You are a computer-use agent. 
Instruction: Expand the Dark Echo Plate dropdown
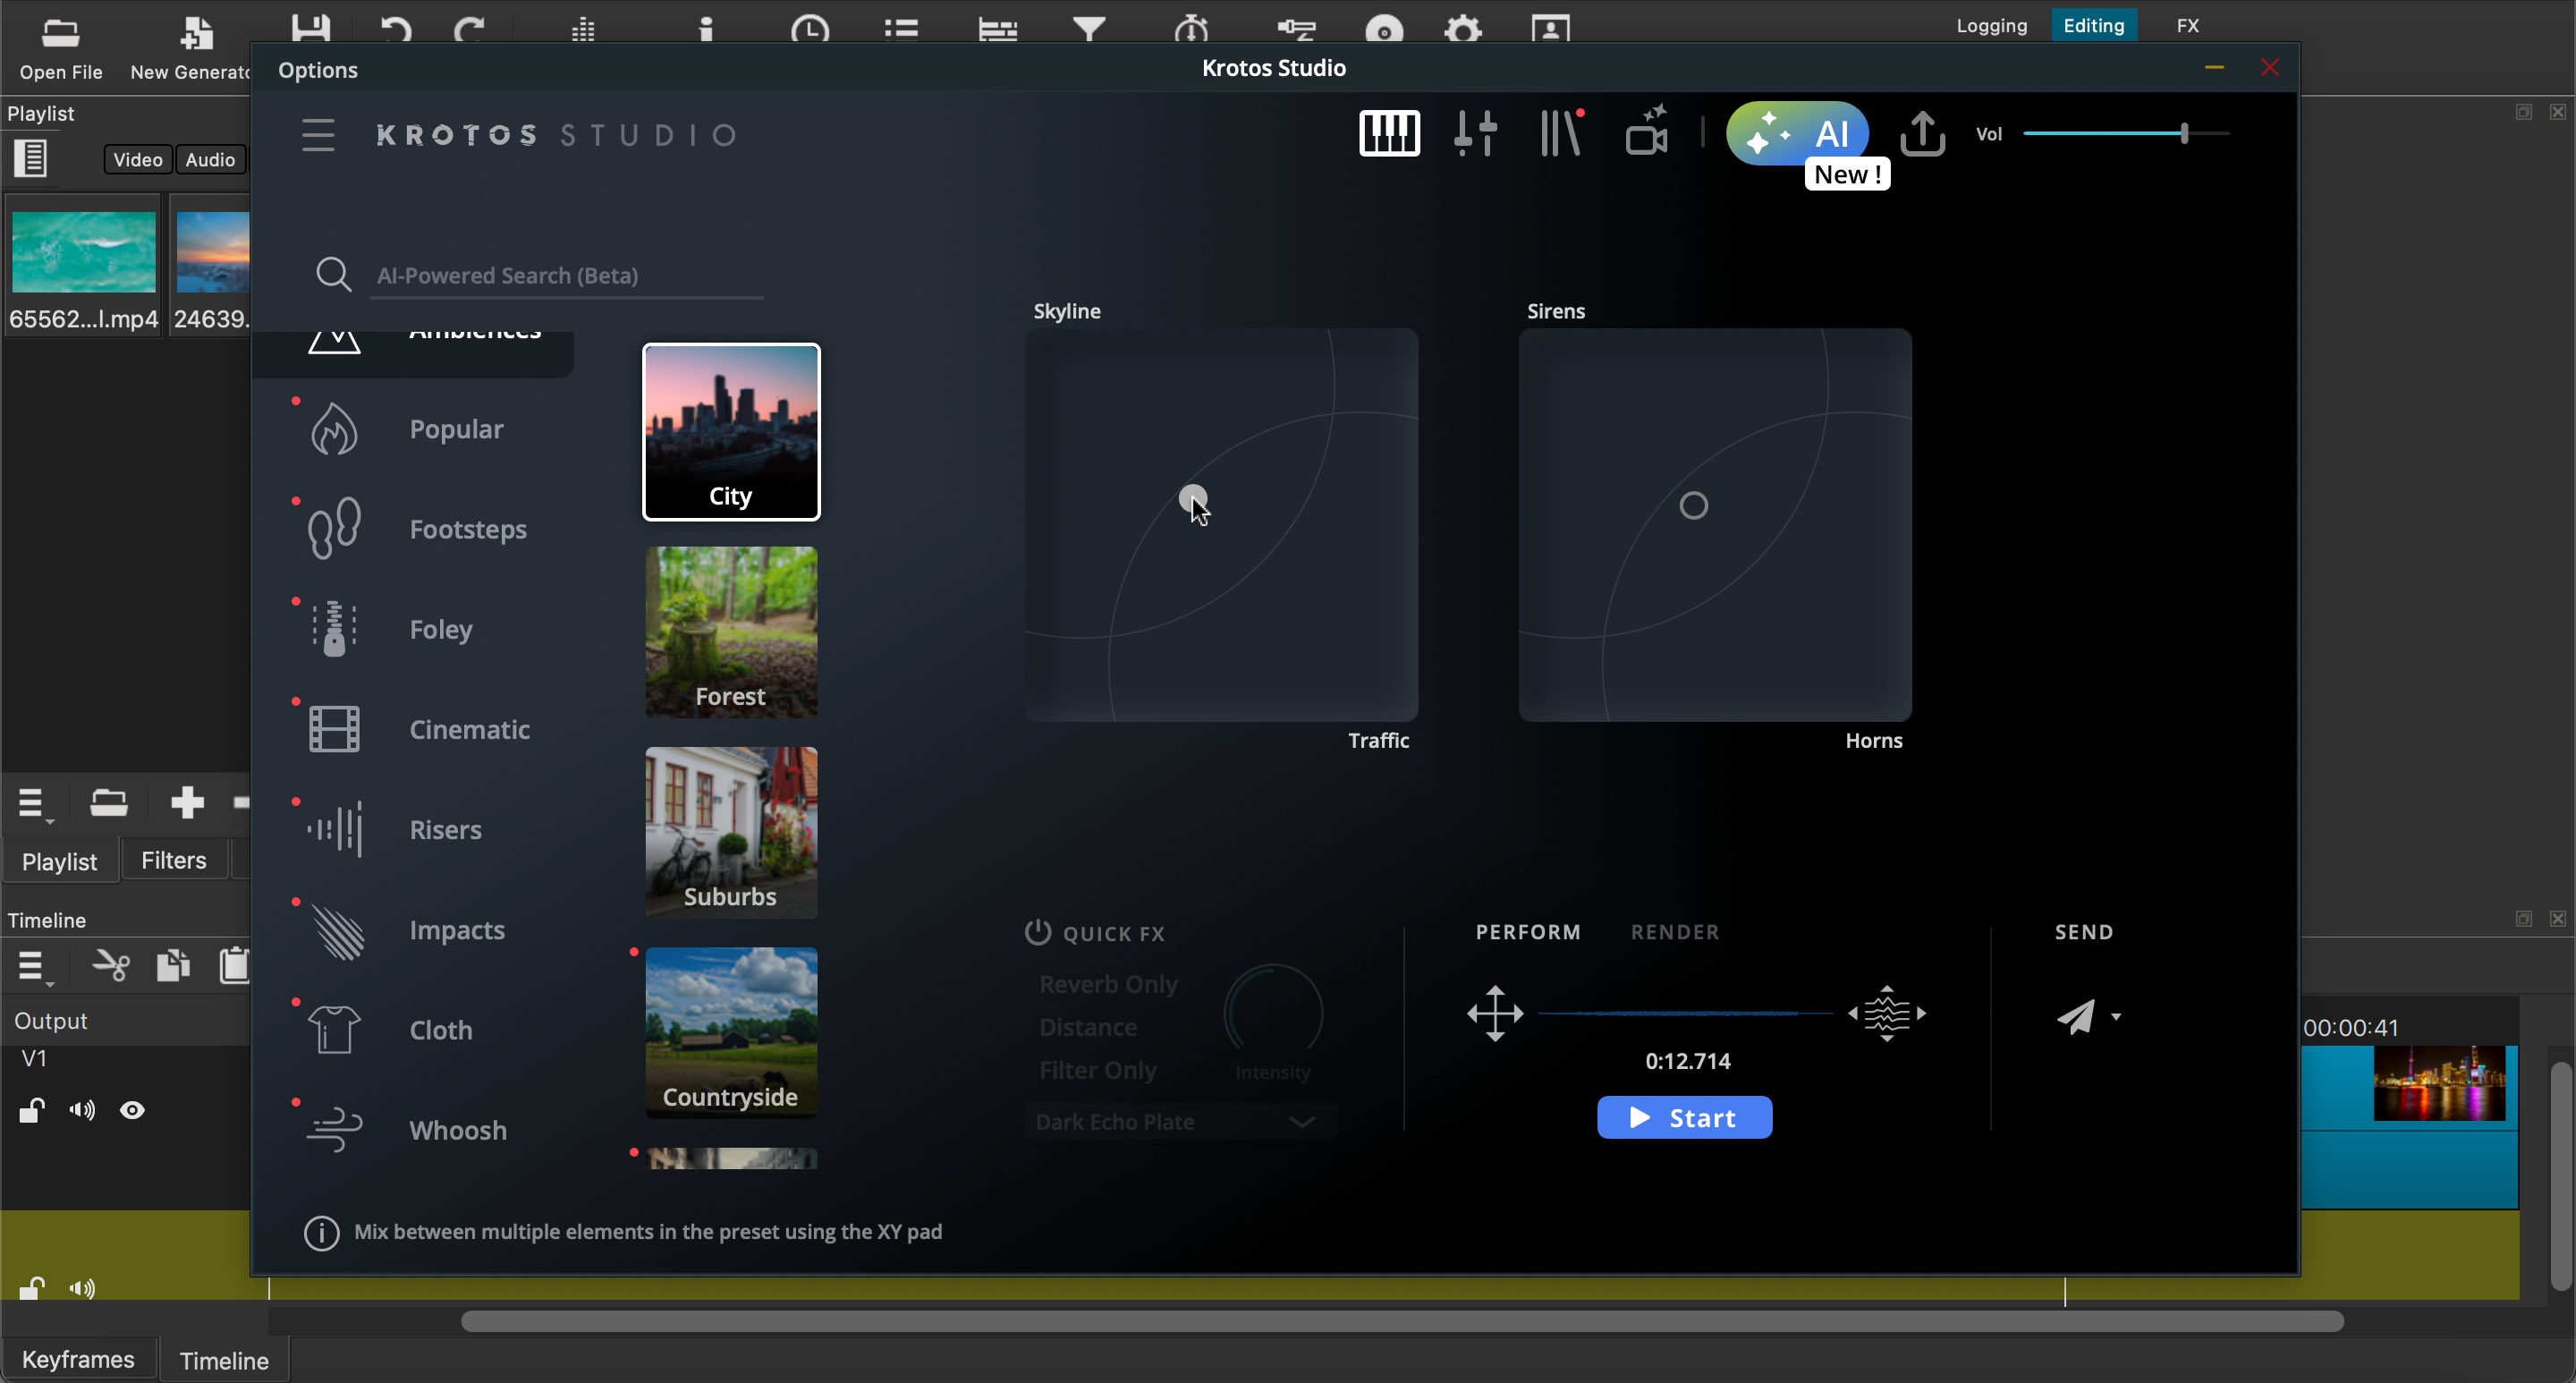(x=1301, y=1122)
